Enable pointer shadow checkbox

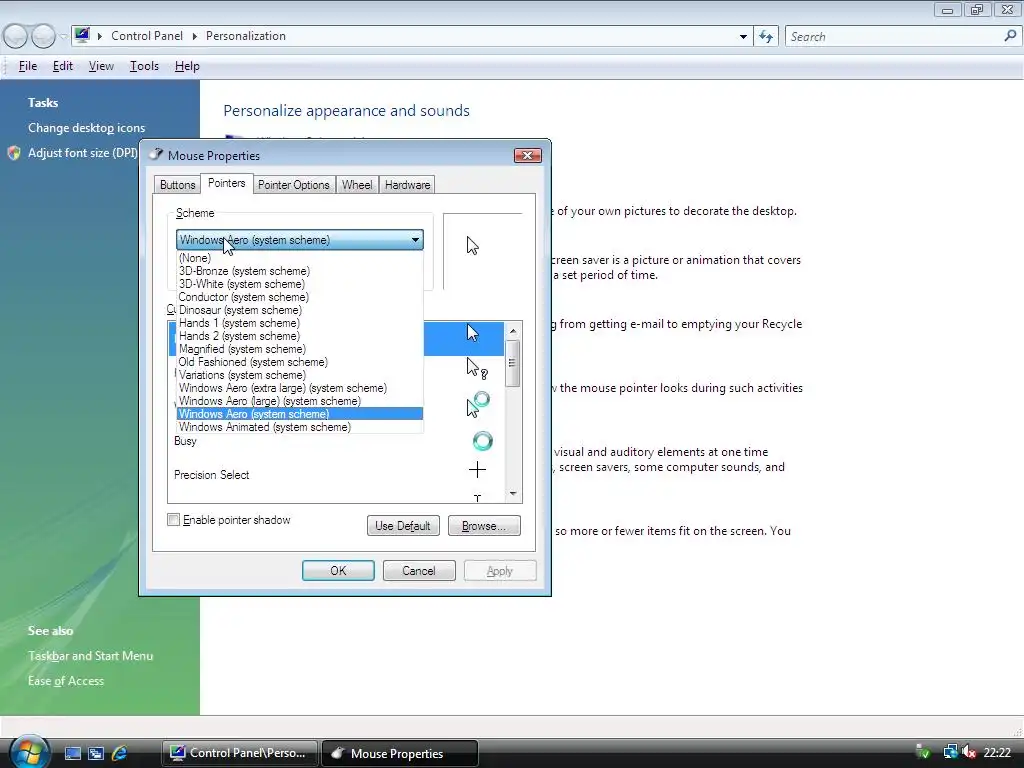[x=173, y=520]
